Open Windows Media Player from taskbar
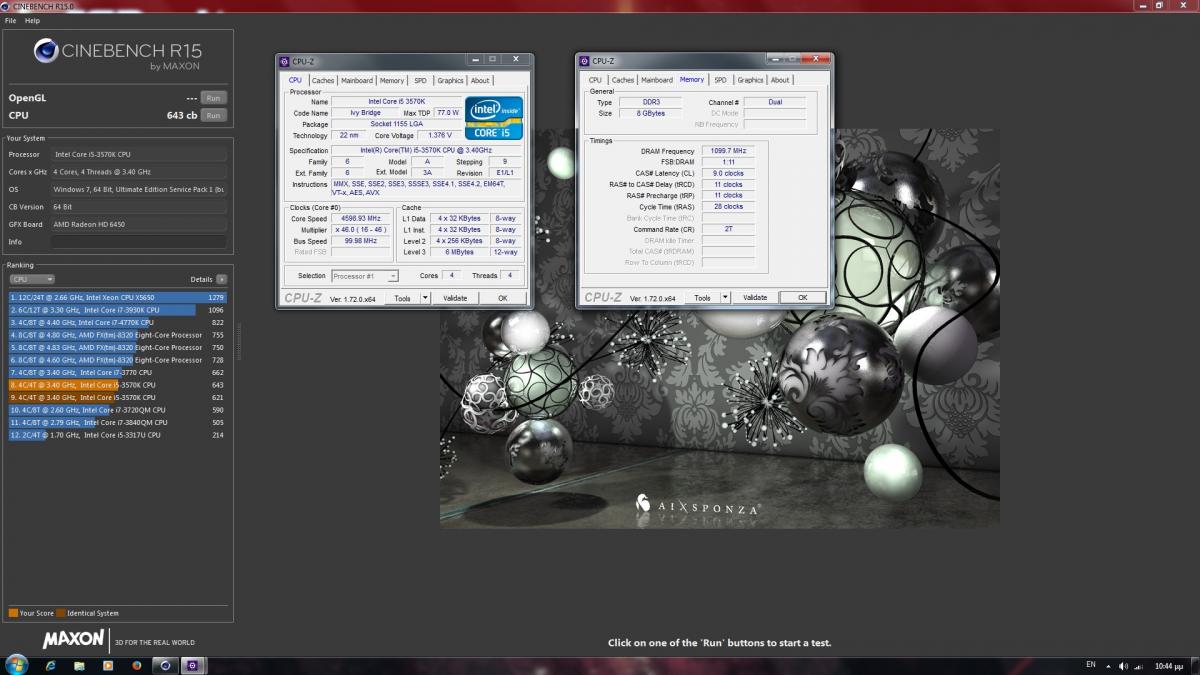Image resolution: width=1200 pixels, height=675 pixels. pyautogui.click(x=108, y=665)
